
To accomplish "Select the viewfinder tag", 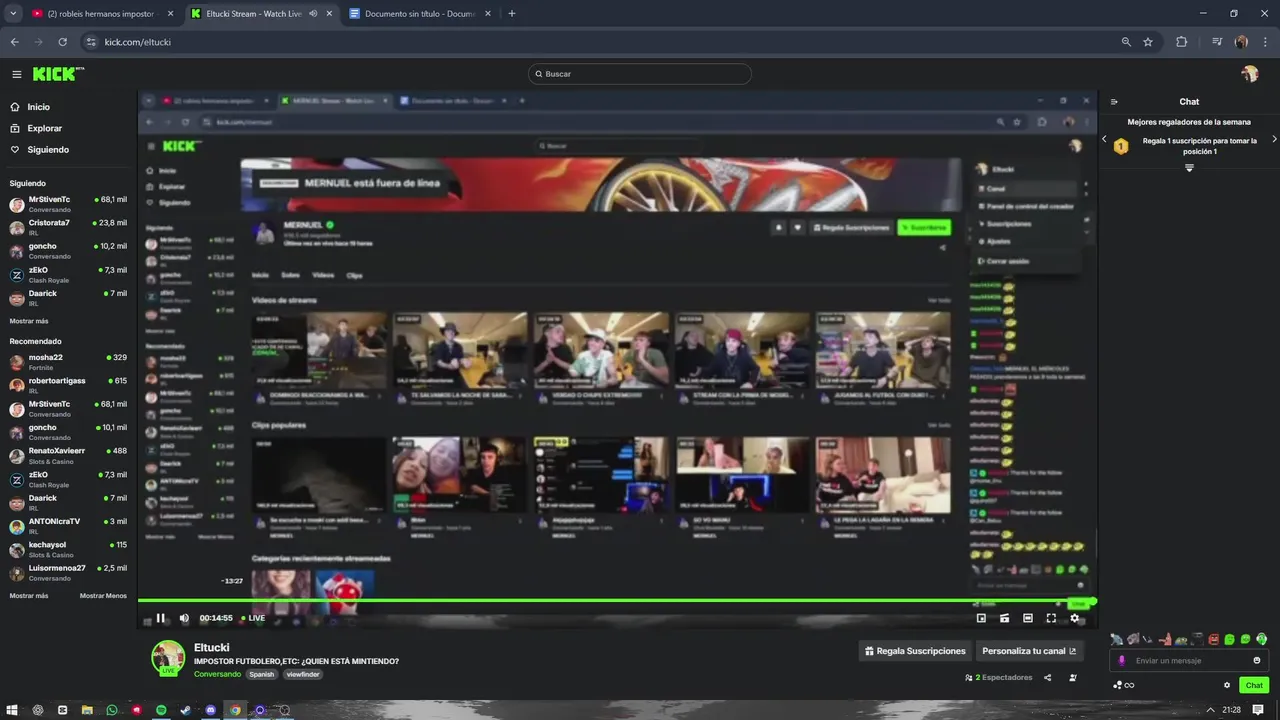I will 303,674.
